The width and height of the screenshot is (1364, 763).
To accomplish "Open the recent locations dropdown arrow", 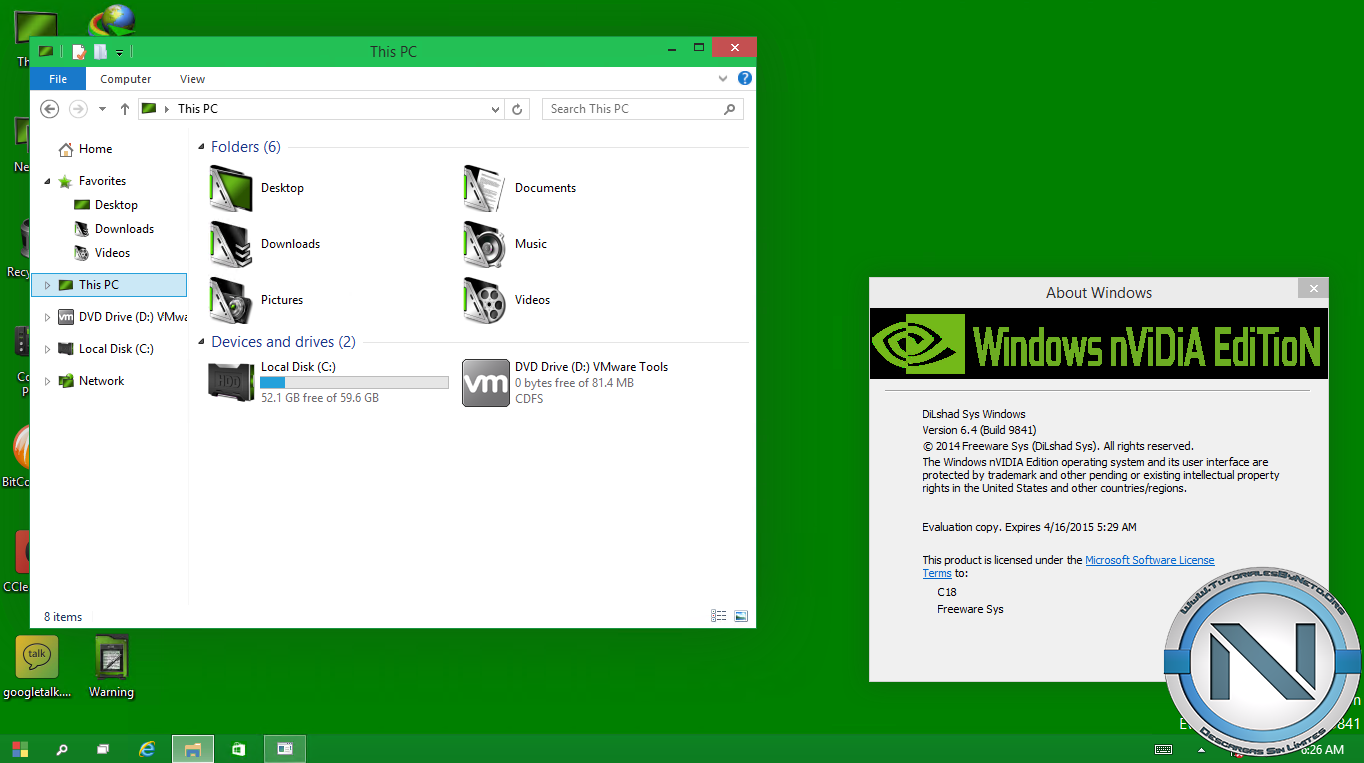I will pos(103,109).
